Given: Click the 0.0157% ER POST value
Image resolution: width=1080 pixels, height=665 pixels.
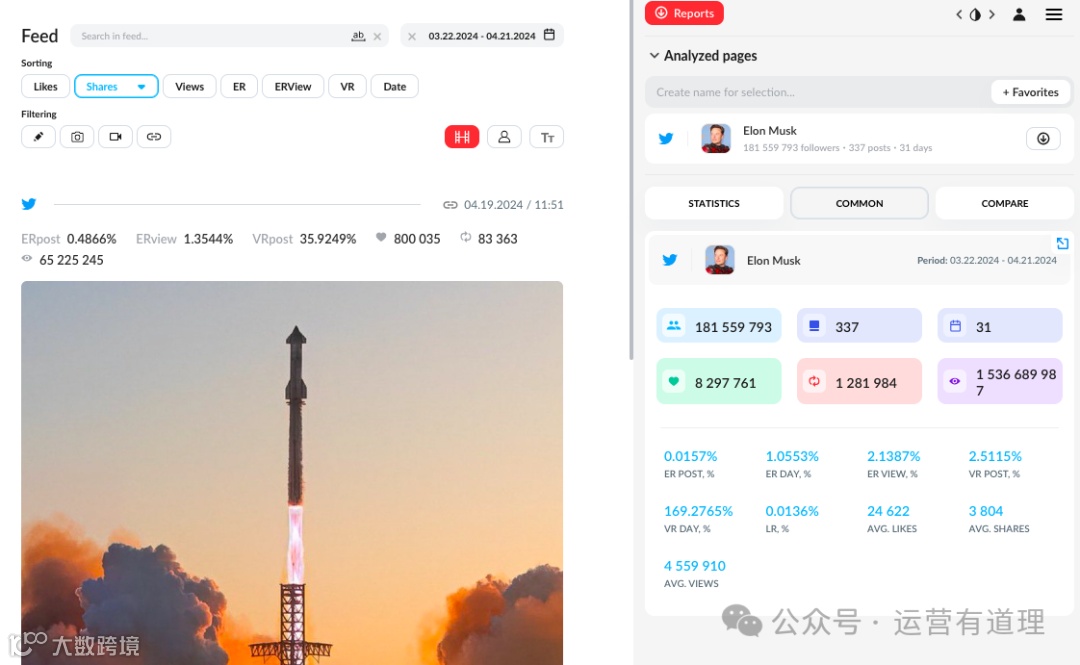Looking at the screenshot, I should [x=690, y=456].
